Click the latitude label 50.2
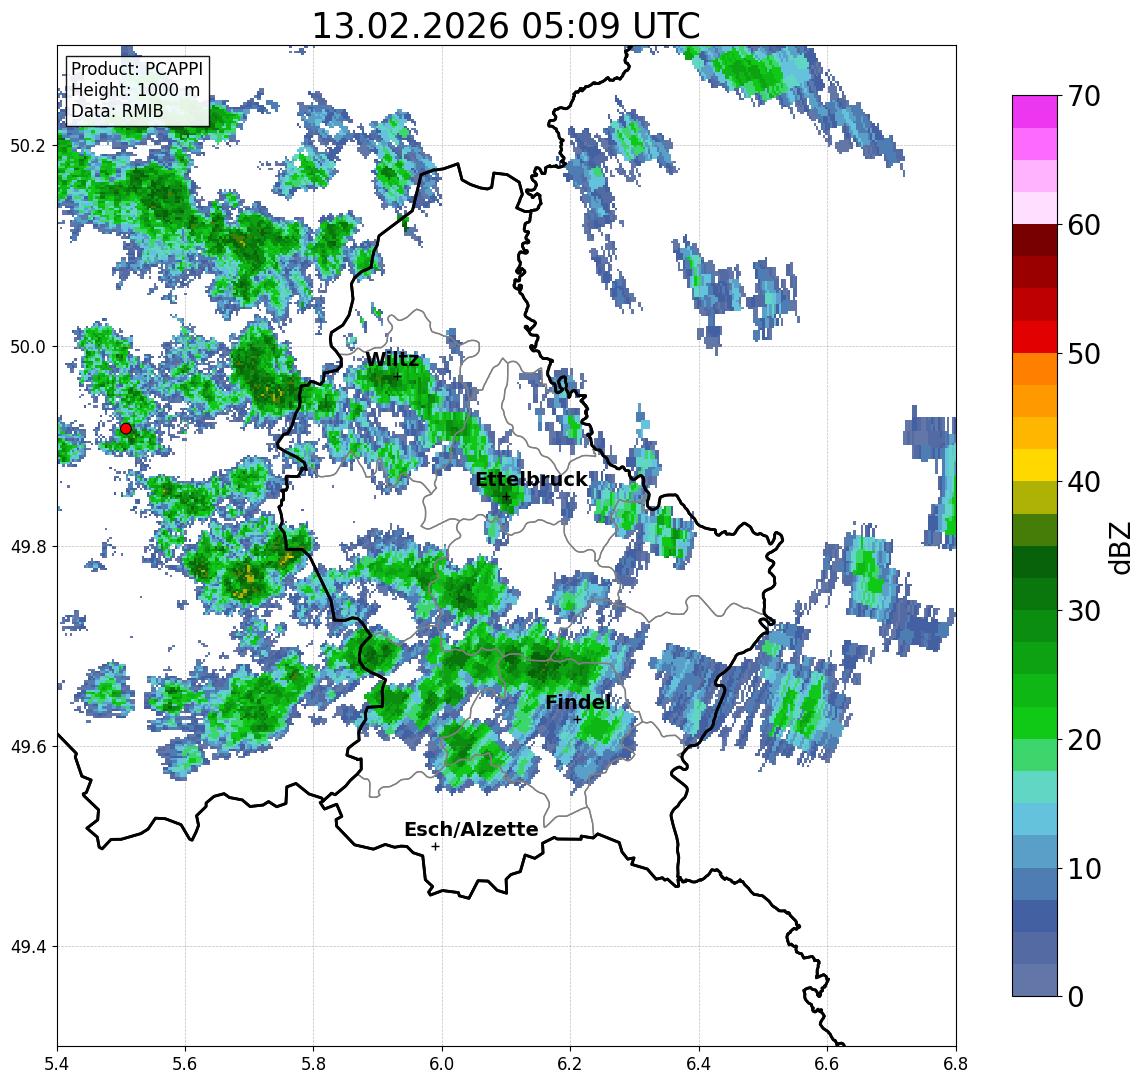1145x1084 pixels. 28,145
